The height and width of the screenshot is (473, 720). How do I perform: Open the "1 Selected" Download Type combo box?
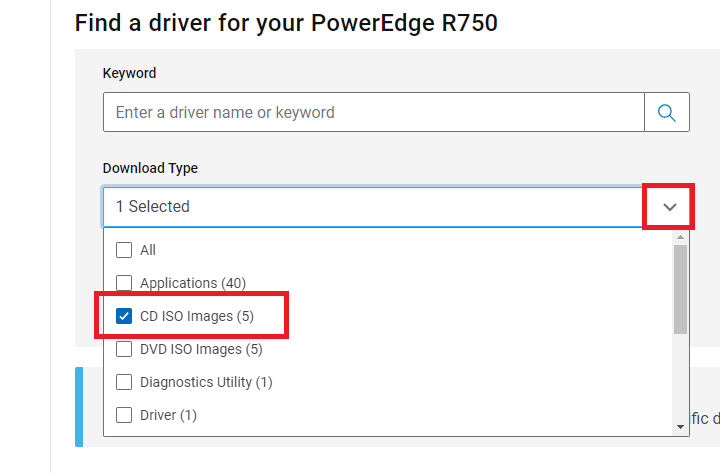pos(372,207)
